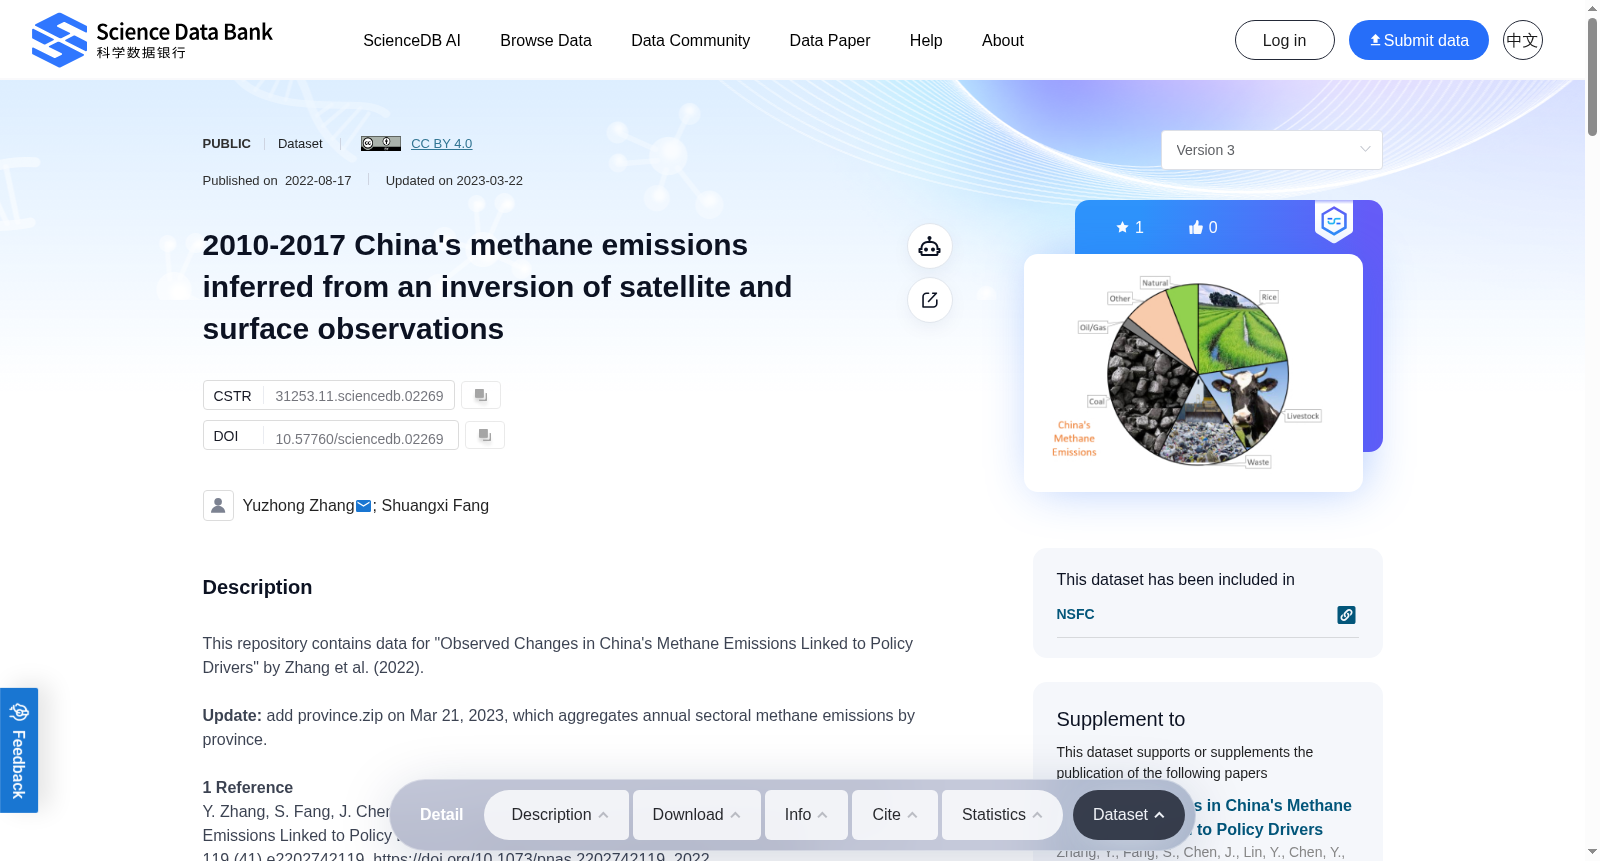Open Help menu
Viewport: 1600px width, 861px height.
pos(926,40)
